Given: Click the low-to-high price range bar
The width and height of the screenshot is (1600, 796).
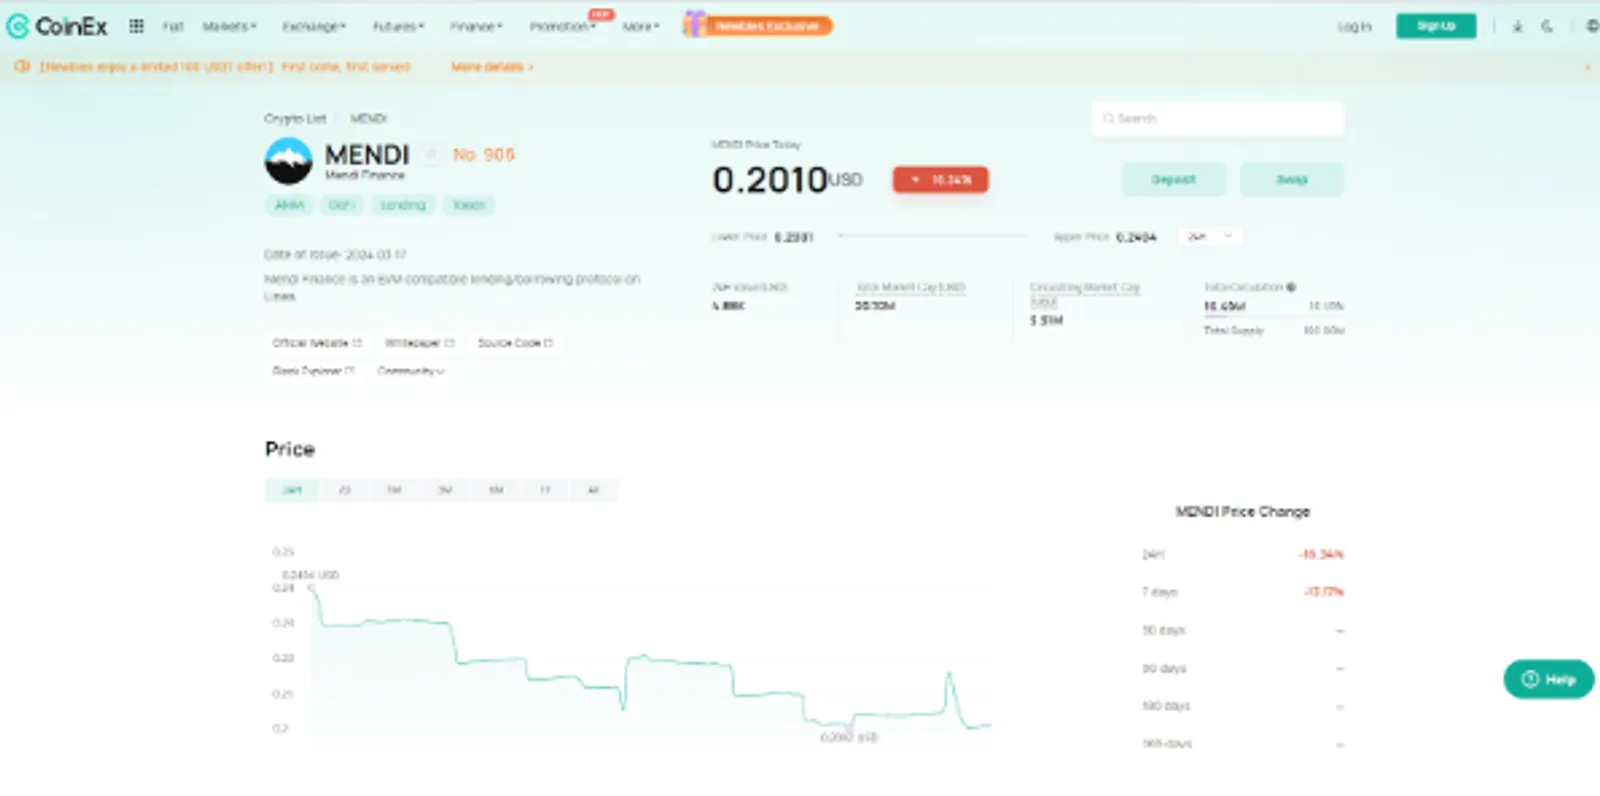Looking at the screenshot, I should (x=932, y=237).
